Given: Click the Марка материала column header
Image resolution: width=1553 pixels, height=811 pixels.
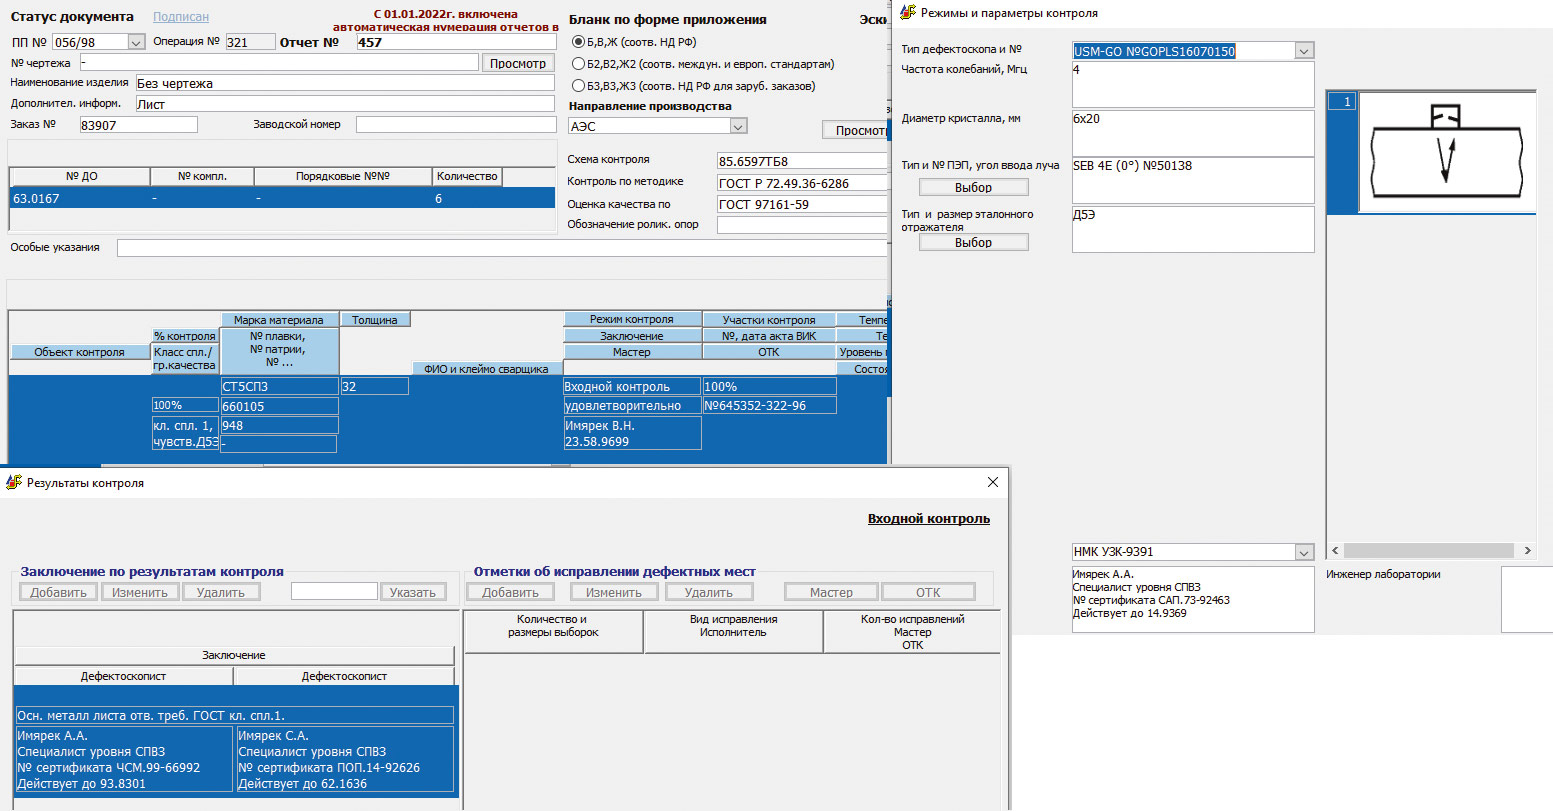Looking at the screenshot, I should pos(278,320).
